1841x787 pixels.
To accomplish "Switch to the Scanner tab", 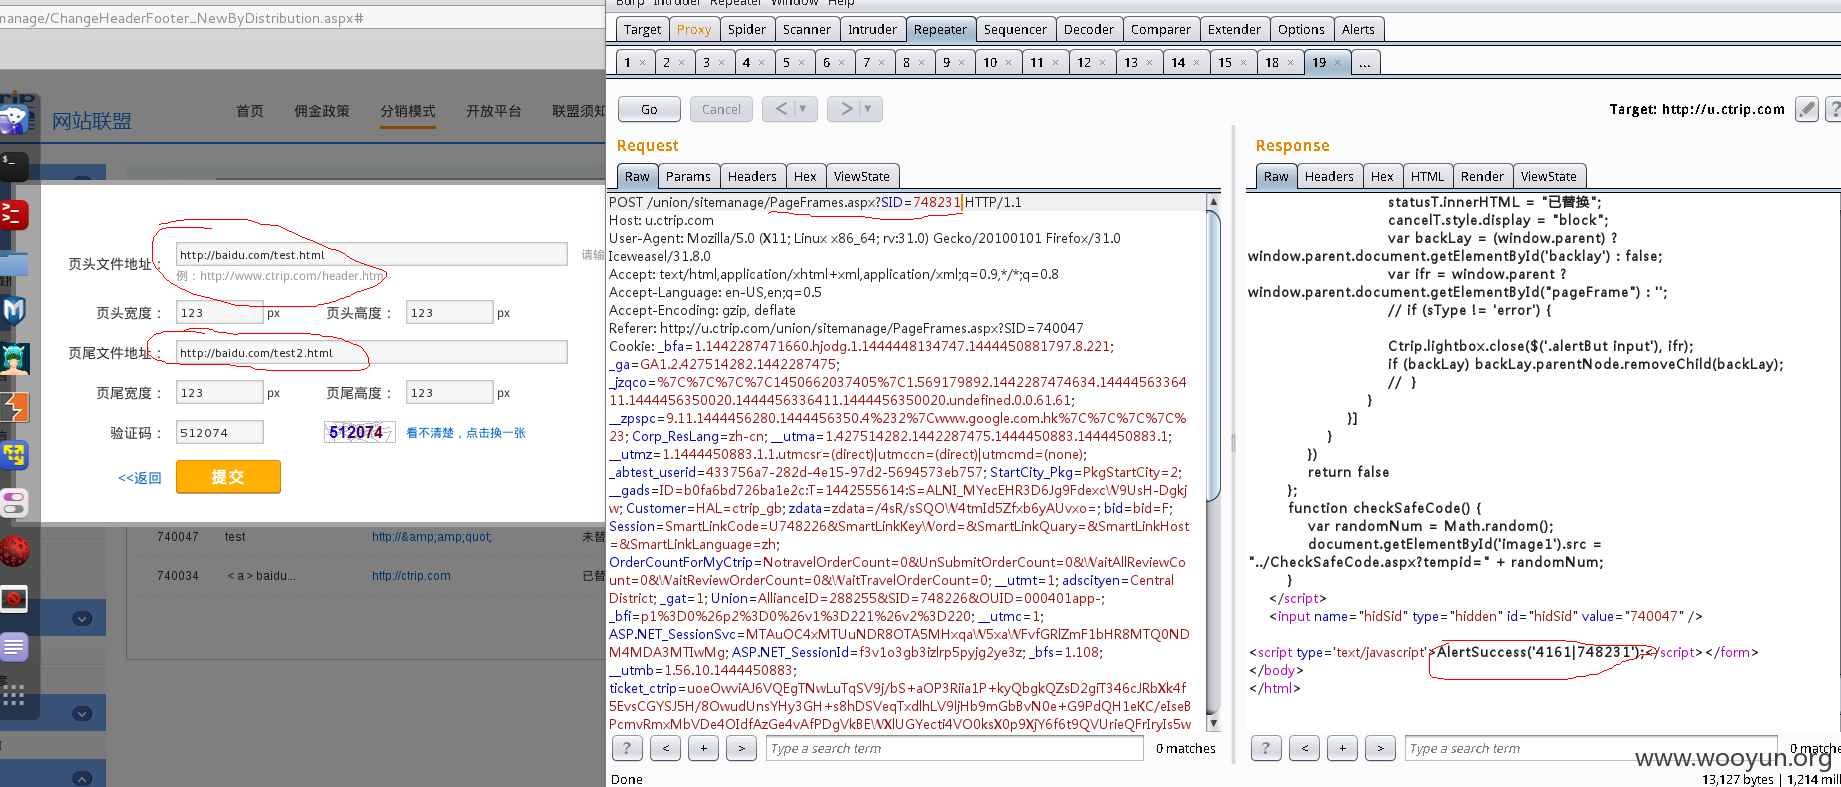I will (806, 29).
